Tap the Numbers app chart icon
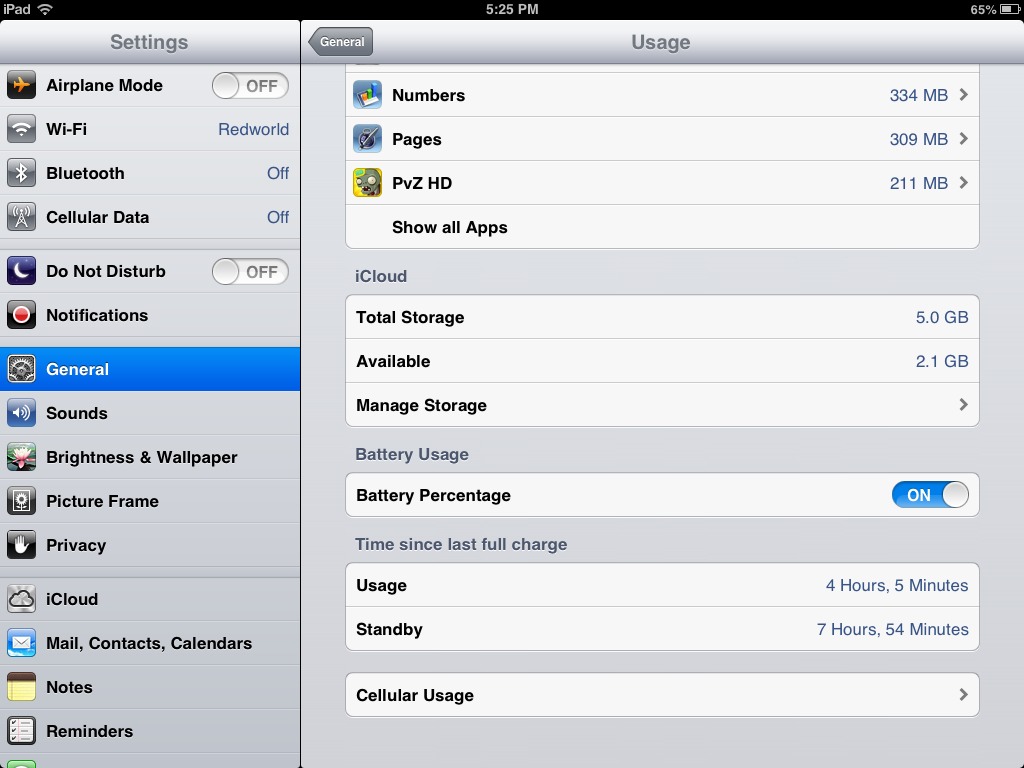The height and width of the screenshot is (768, 1024). coord(367,95)
